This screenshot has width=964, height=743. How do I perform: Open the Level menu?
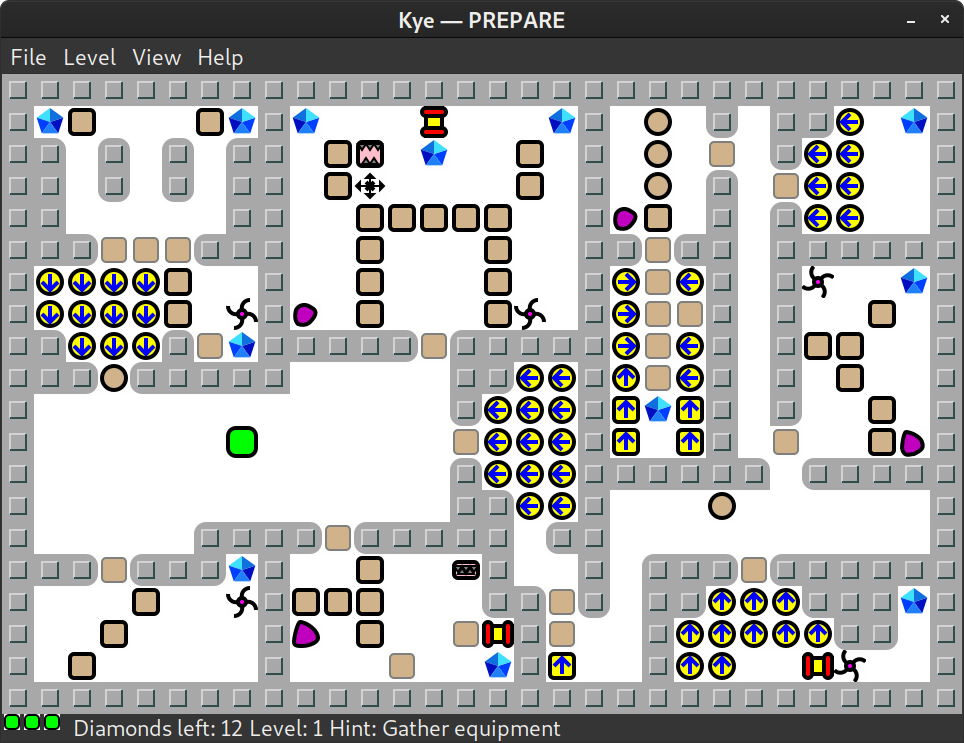pyautogui.click(x=90, y=58)
